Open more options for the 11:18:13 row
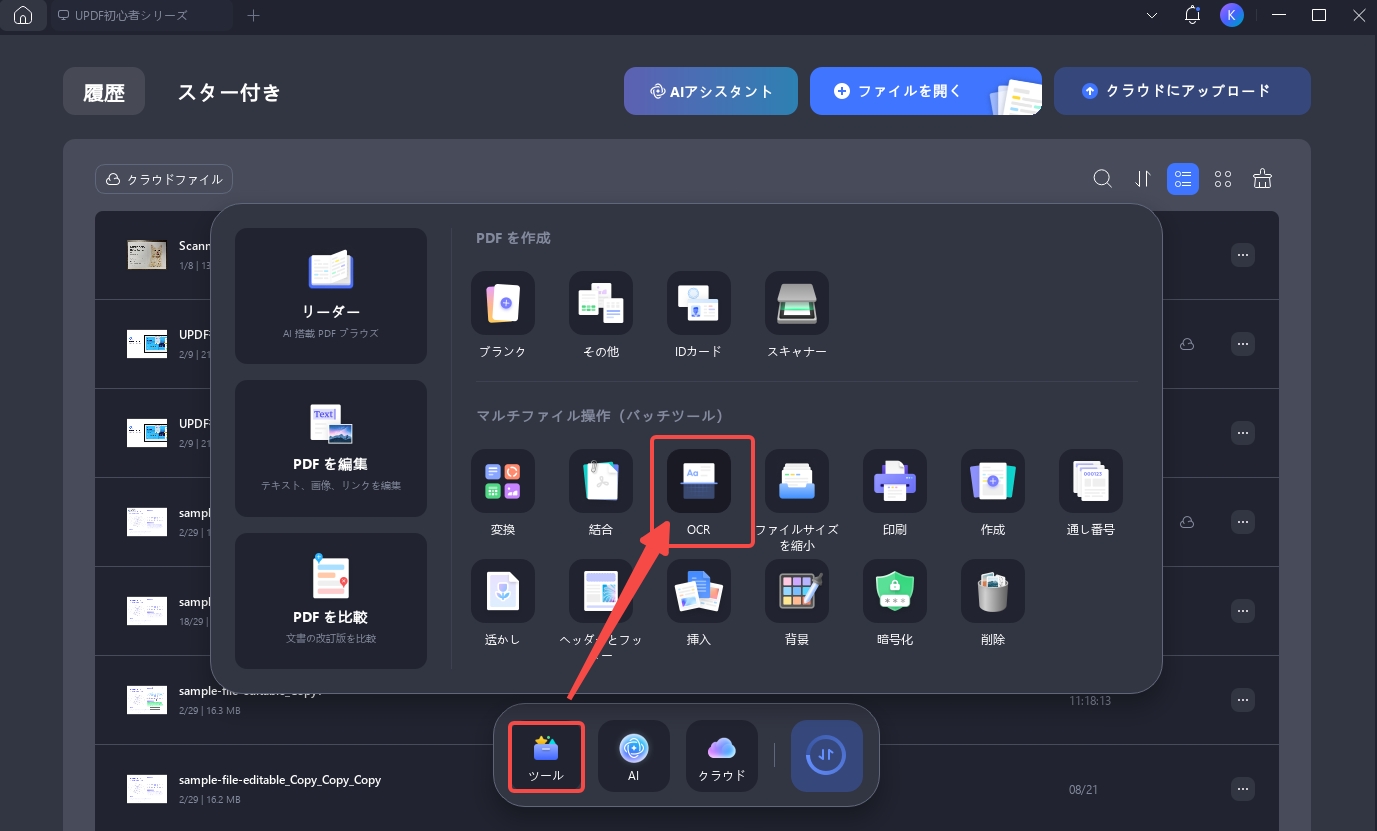 [1243, 700]
